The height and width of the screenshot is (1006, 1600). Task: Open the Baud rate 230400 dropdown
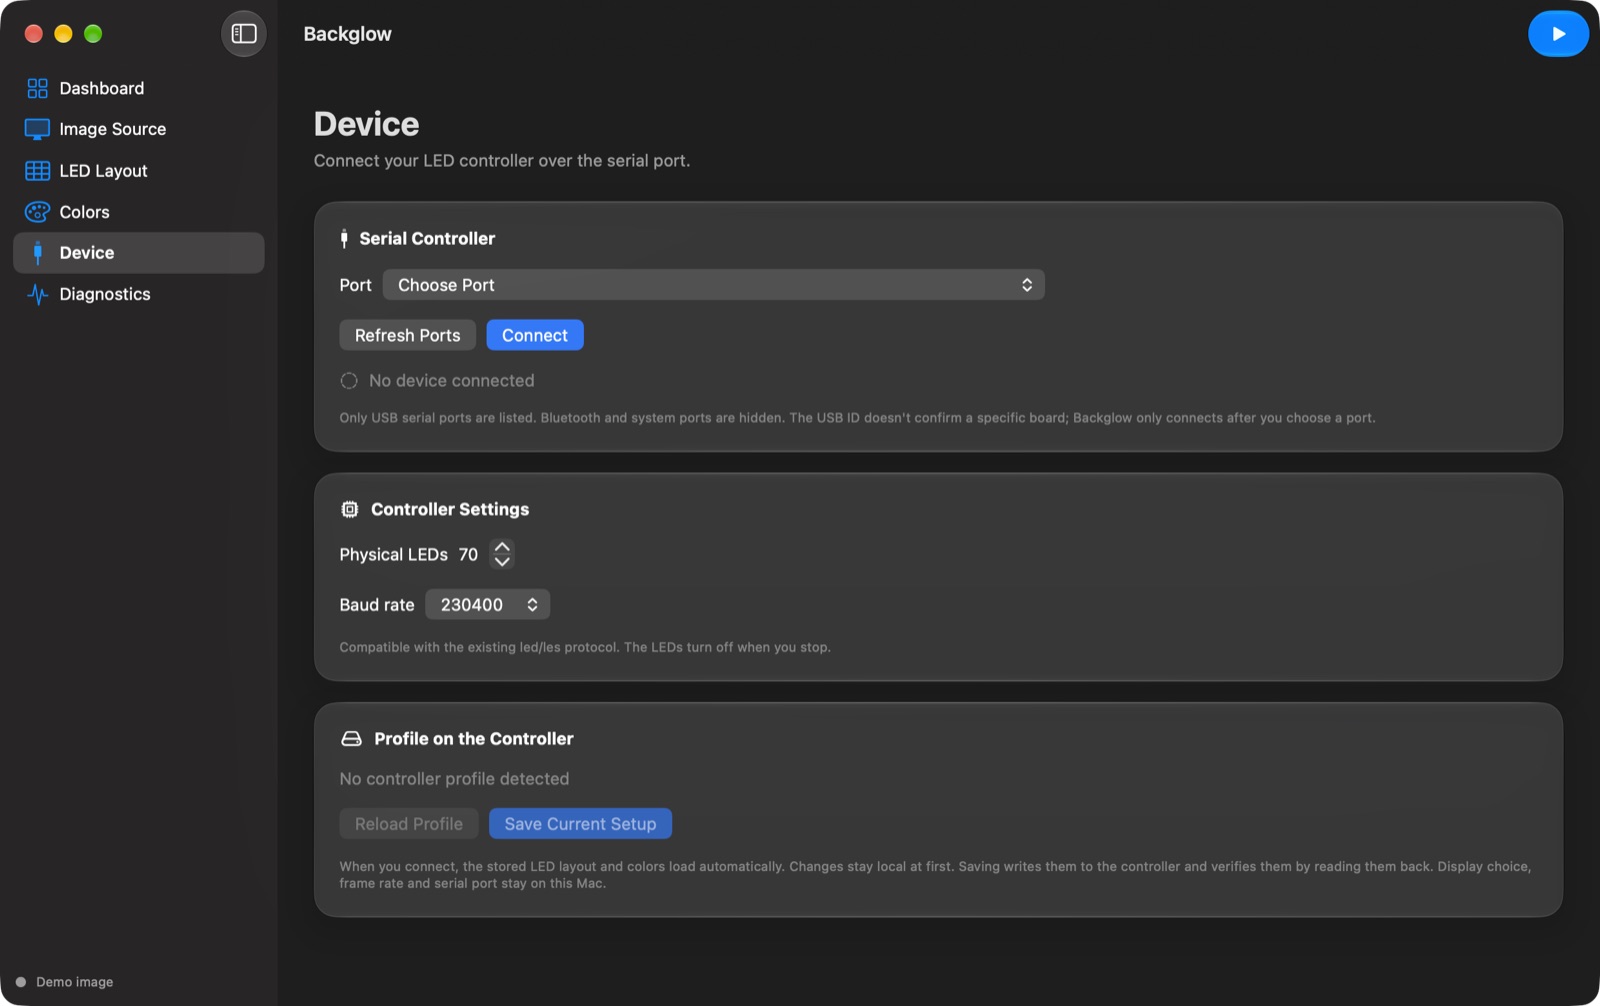click(487, 605)
